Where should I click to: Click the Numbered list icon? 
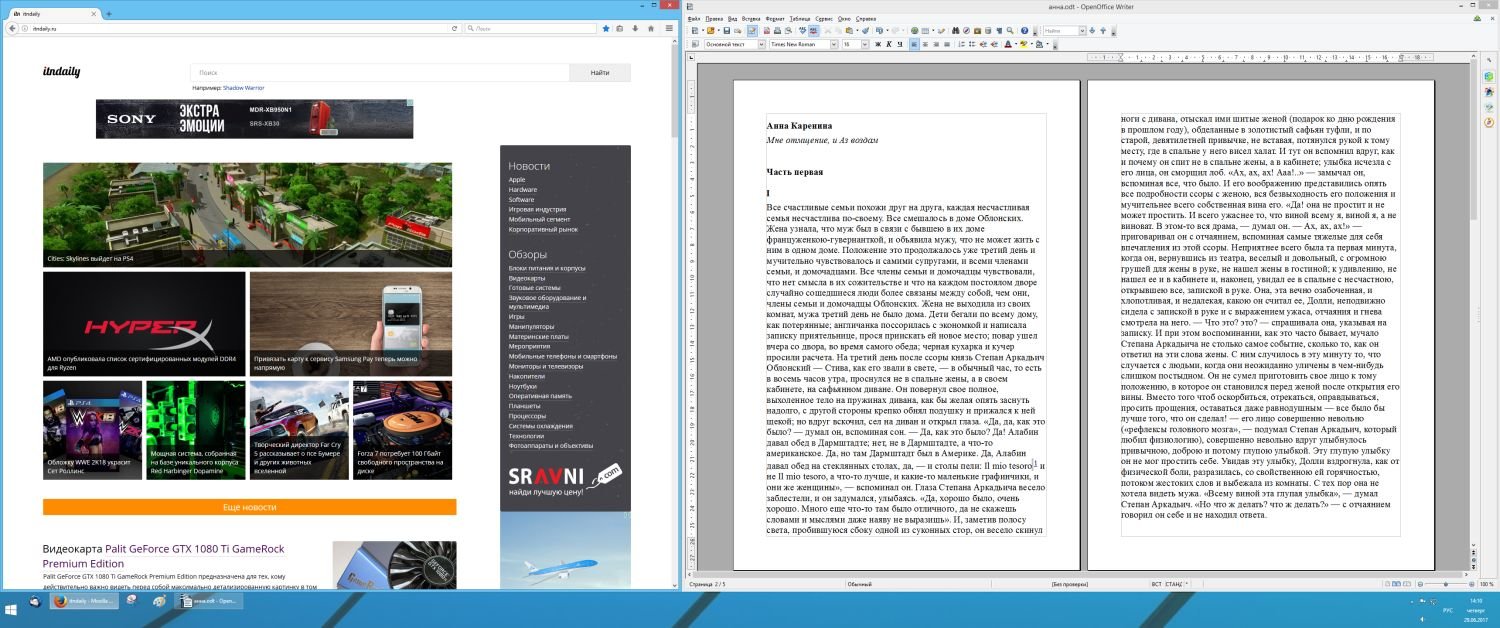click(x=962, y=44)
